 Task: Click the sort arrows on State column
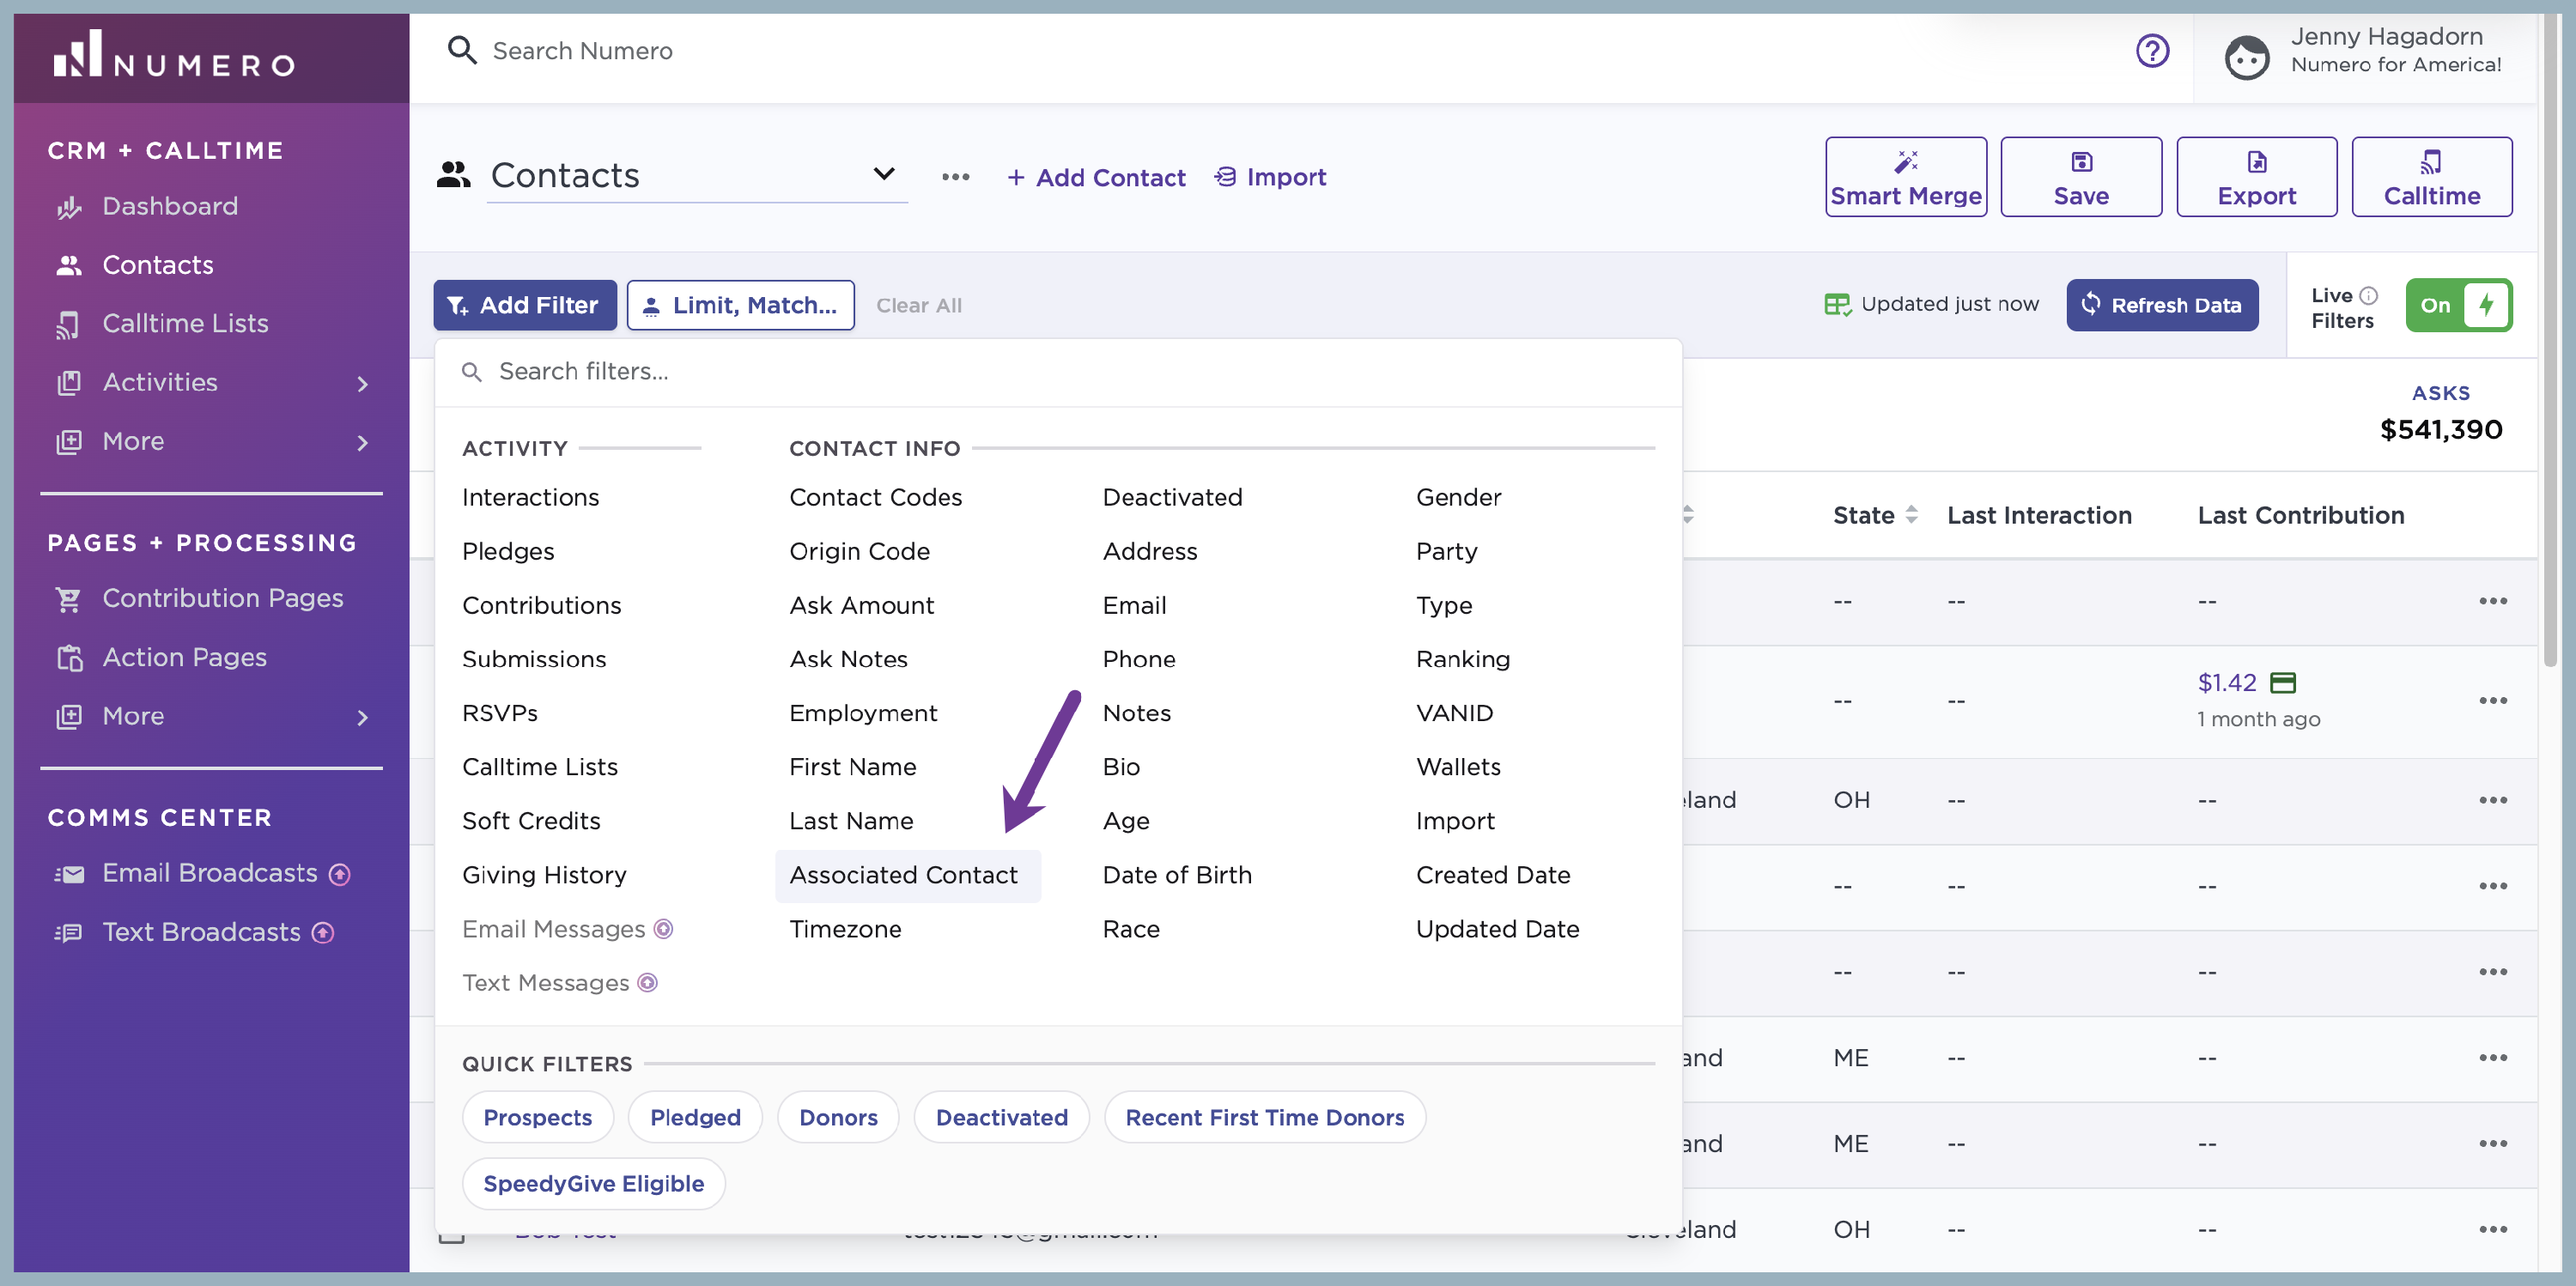click(1911, 515)
